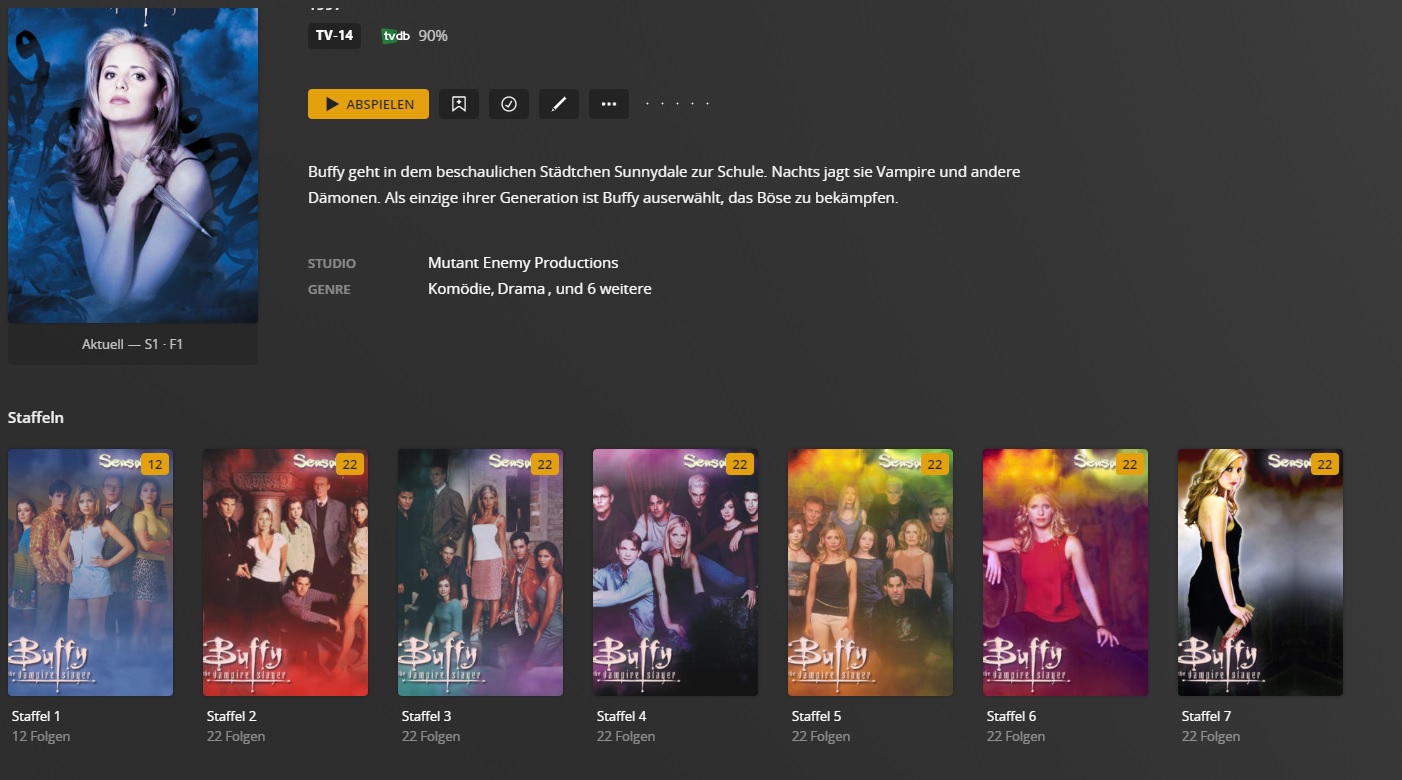Filter by genre Komödie

pyautogui.click(x=459, y=289)
